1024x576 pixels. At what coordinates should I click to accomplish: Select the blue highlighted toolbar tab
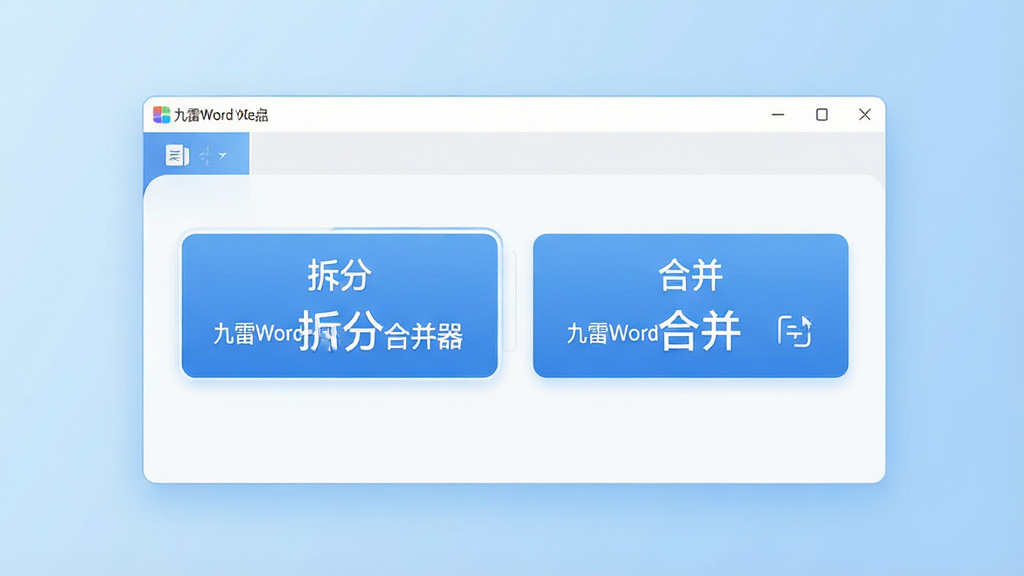click(x=196, y=154)
